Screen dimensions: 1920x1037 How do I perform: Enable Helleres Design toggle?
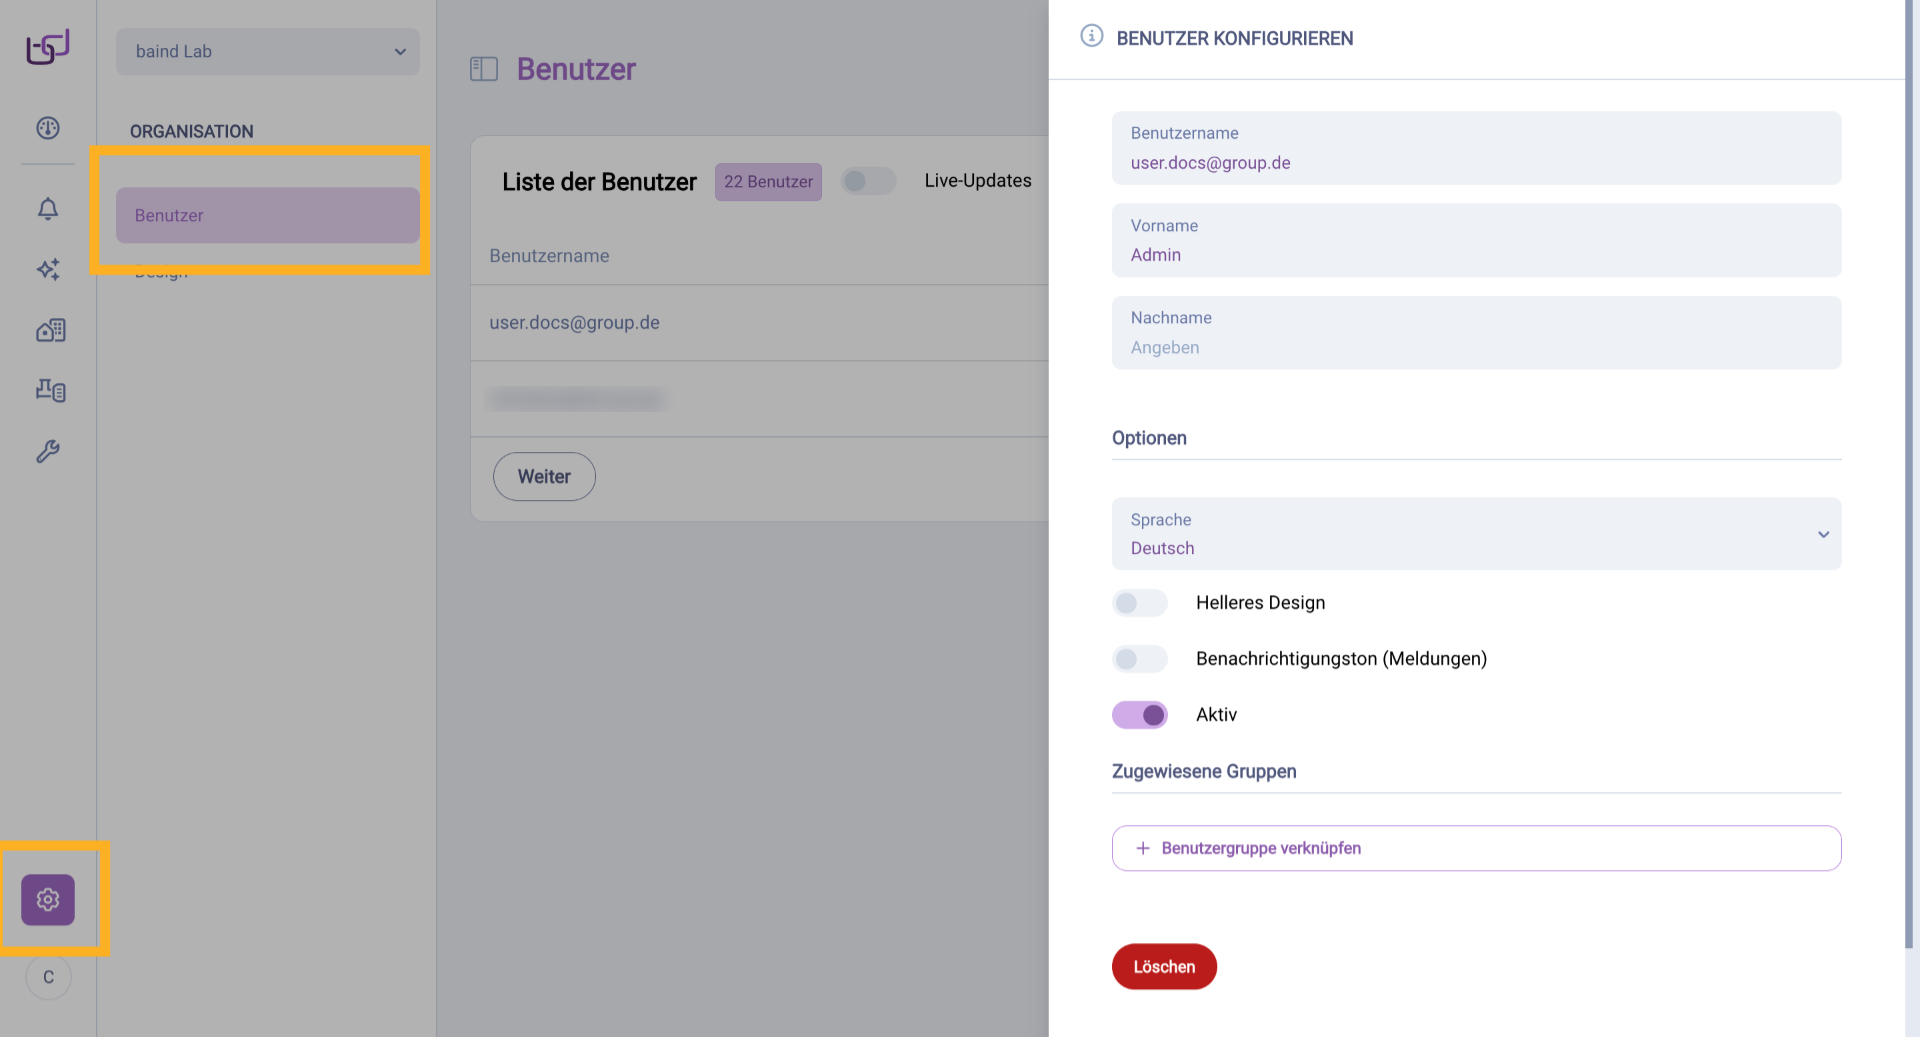click(1139, 603)
